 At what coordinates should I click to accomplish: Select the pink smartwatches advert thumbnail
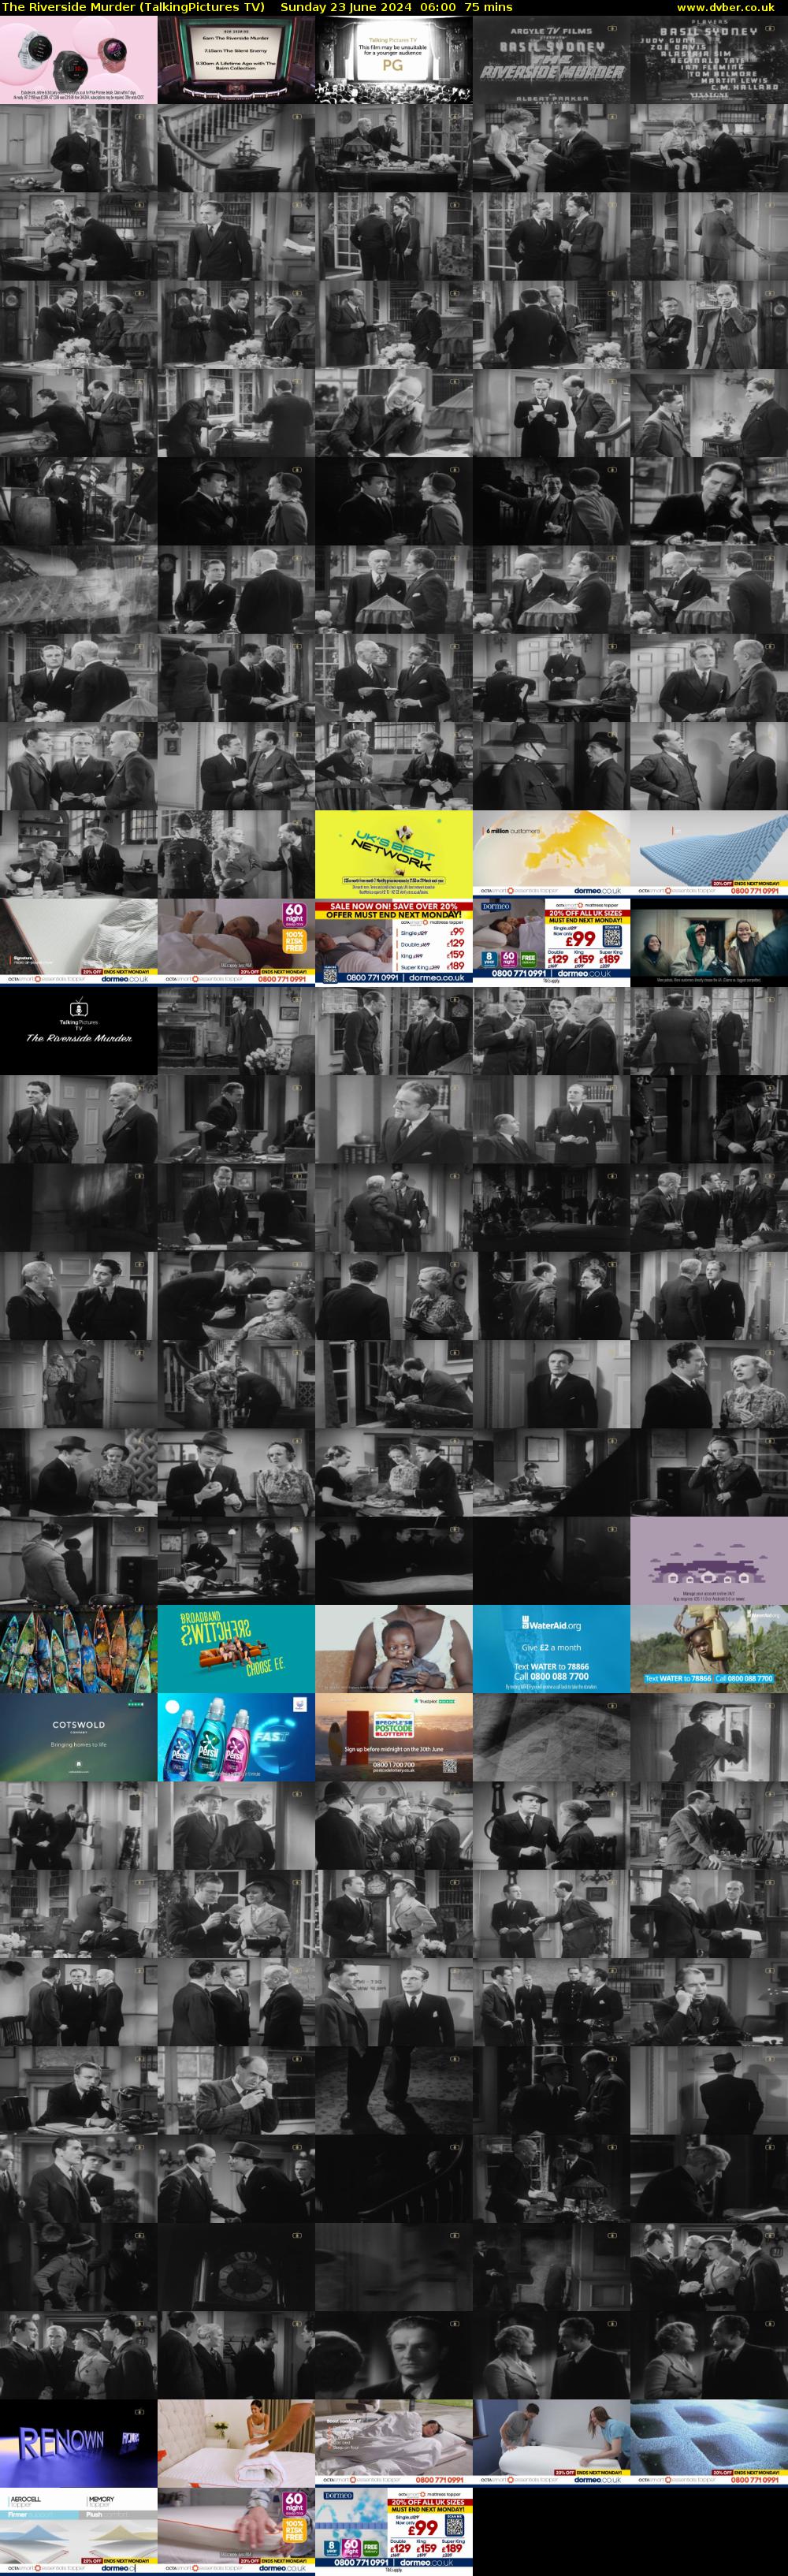[x=79, y=60]
